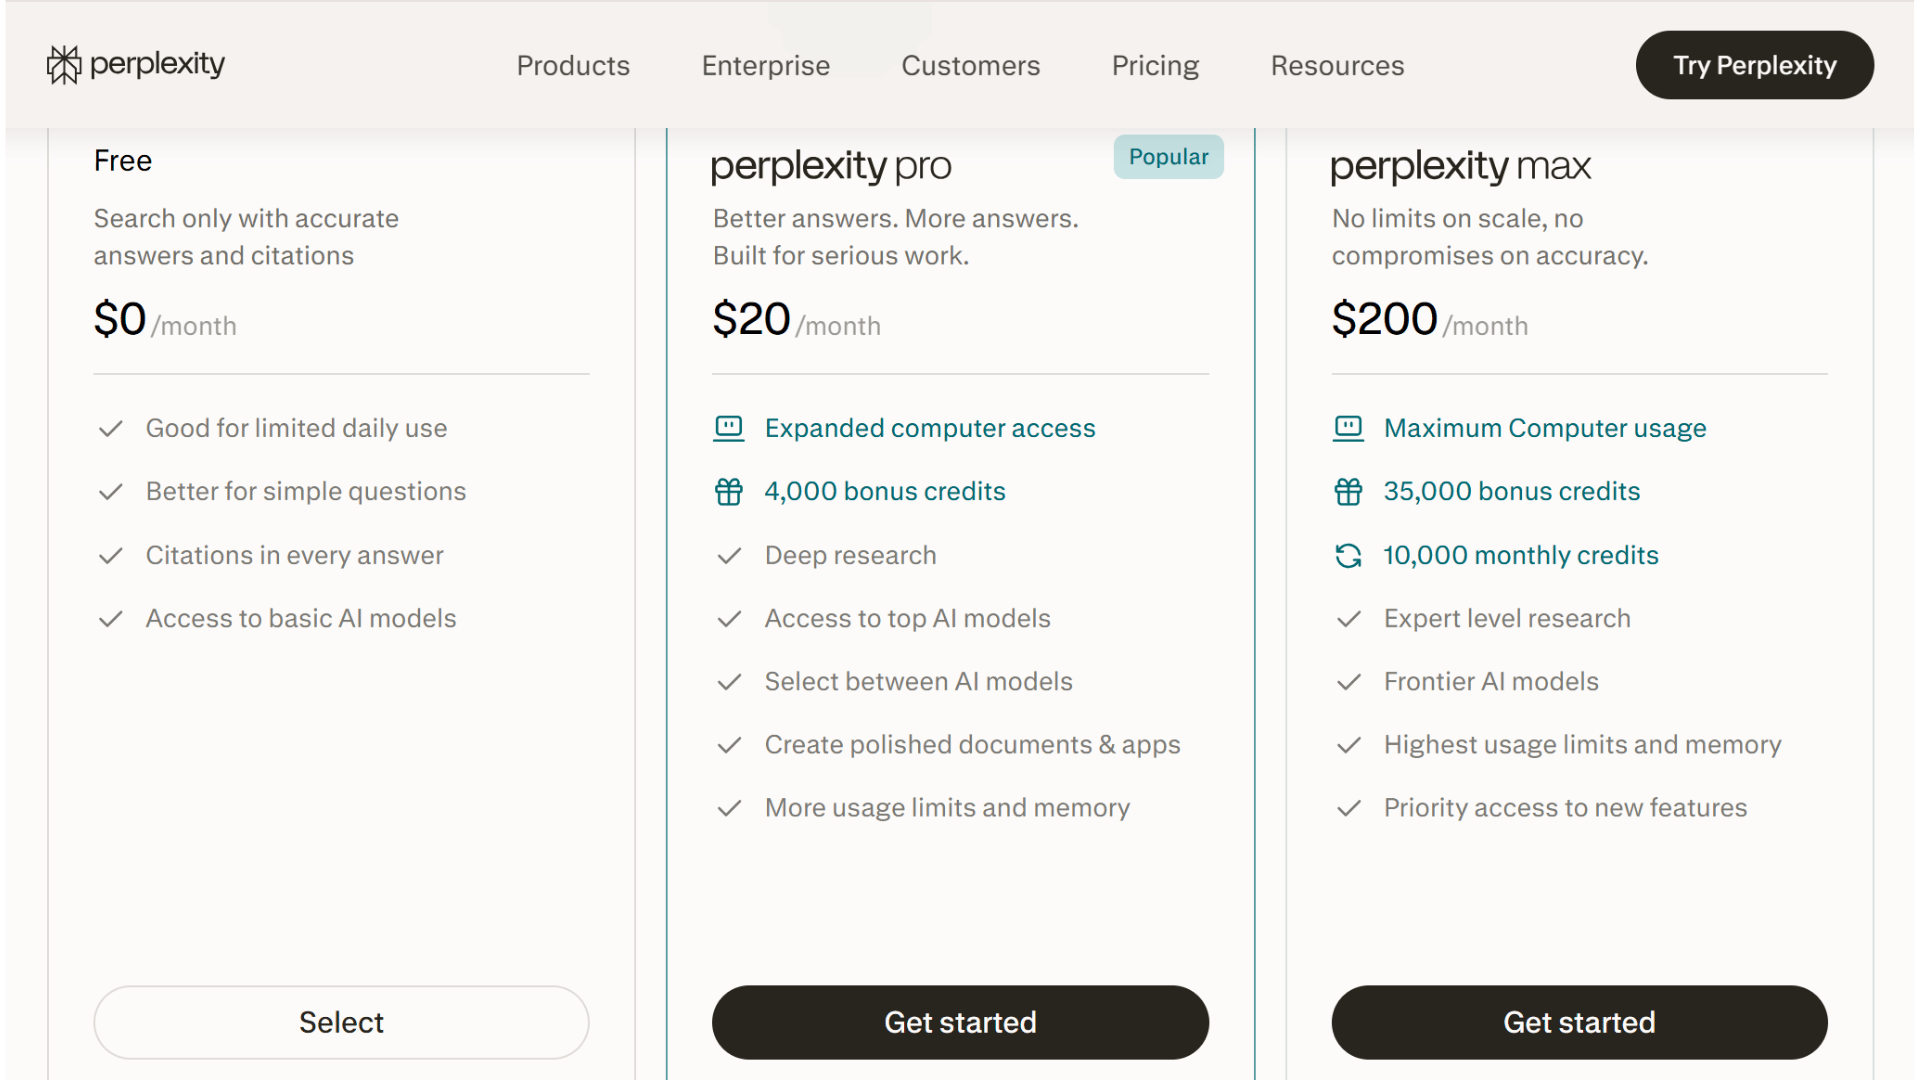Open the Resources menu
This screenshot has height=1080, width=1920.
1337,66
